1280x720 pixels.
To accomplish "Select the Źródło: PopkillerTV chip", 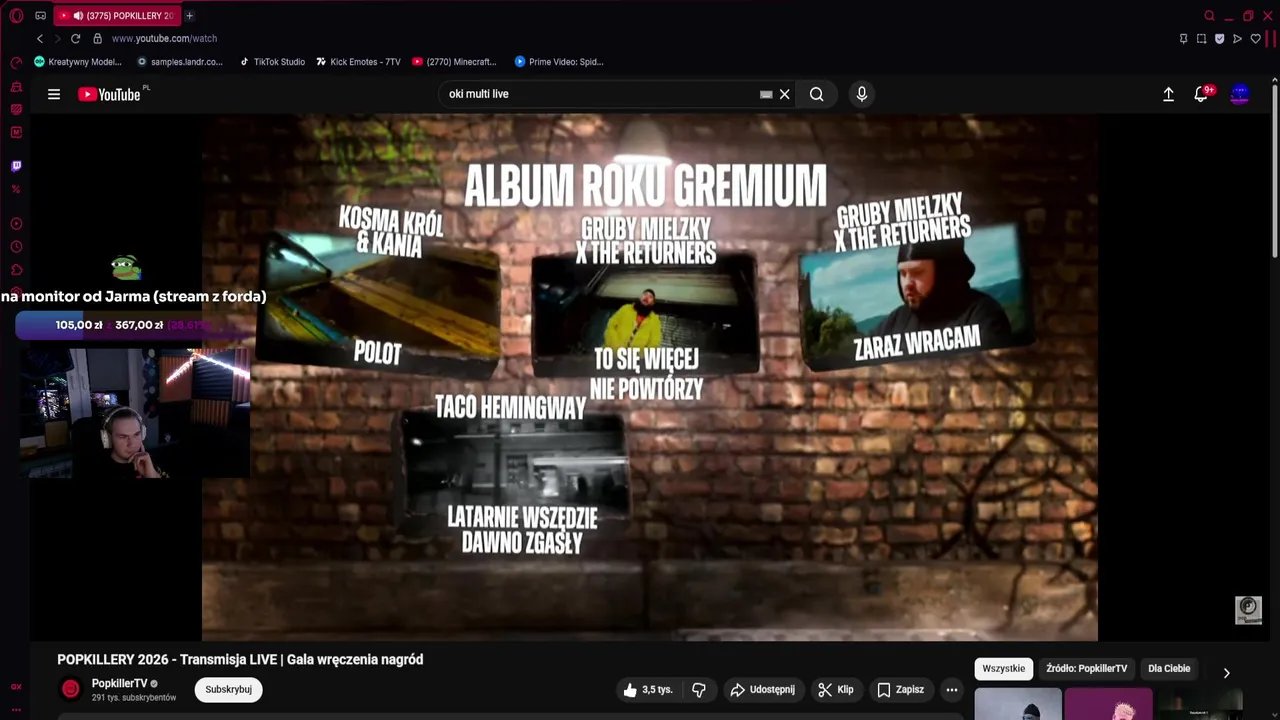I will pyautogui.click(x=1086, y=668).
